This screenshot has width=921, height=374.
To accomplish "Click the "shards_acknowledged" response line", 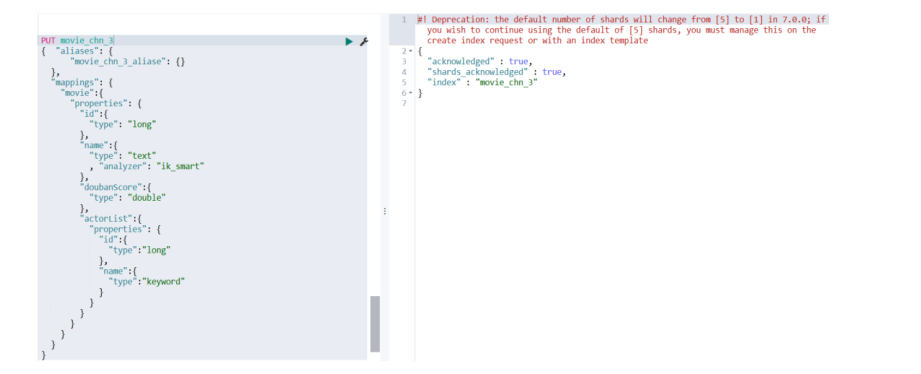I will pos(496,72).
